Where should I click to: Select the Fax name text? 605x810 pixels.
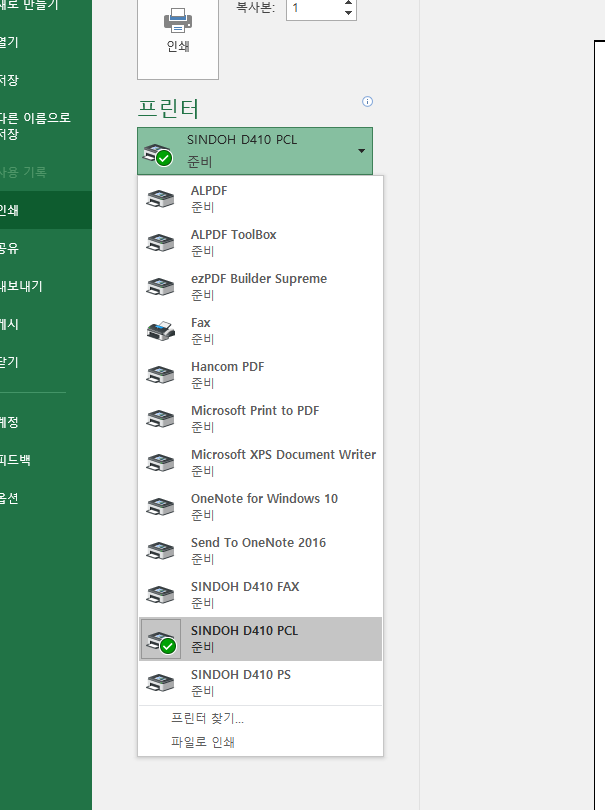click(x=200, y=323)
